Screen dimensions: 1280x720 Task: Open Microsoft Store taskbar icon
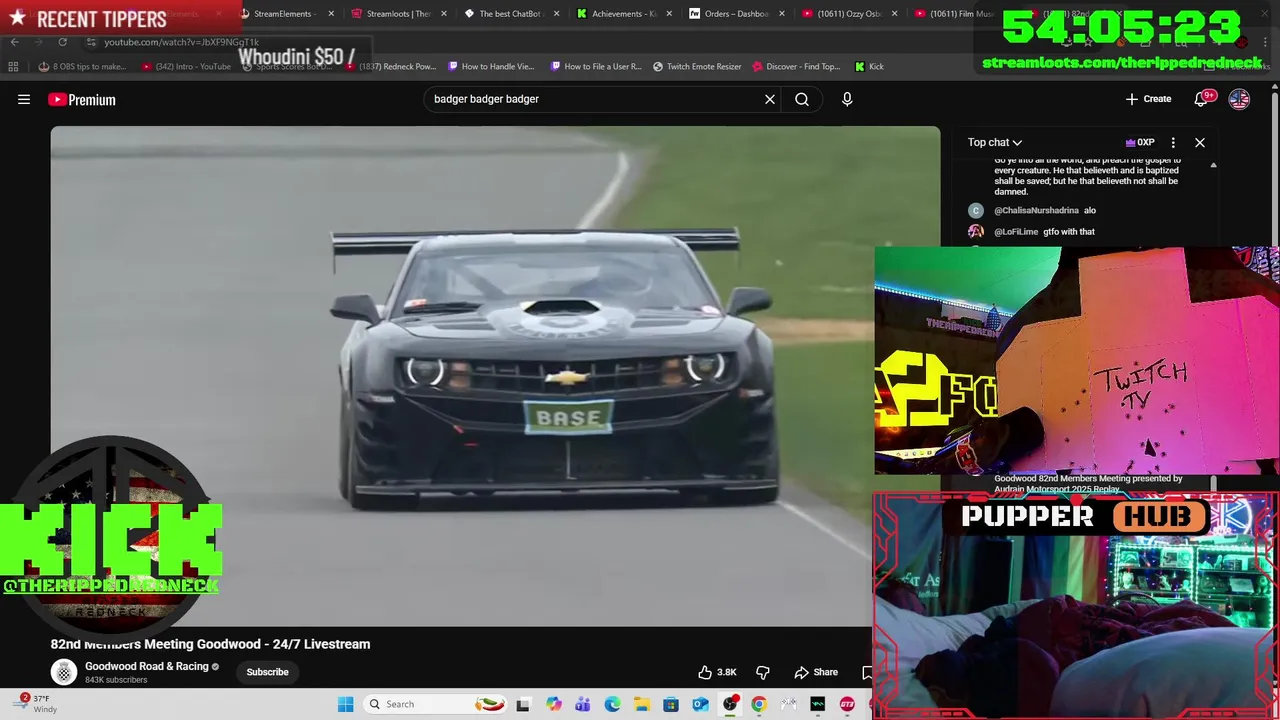point(671,704)
